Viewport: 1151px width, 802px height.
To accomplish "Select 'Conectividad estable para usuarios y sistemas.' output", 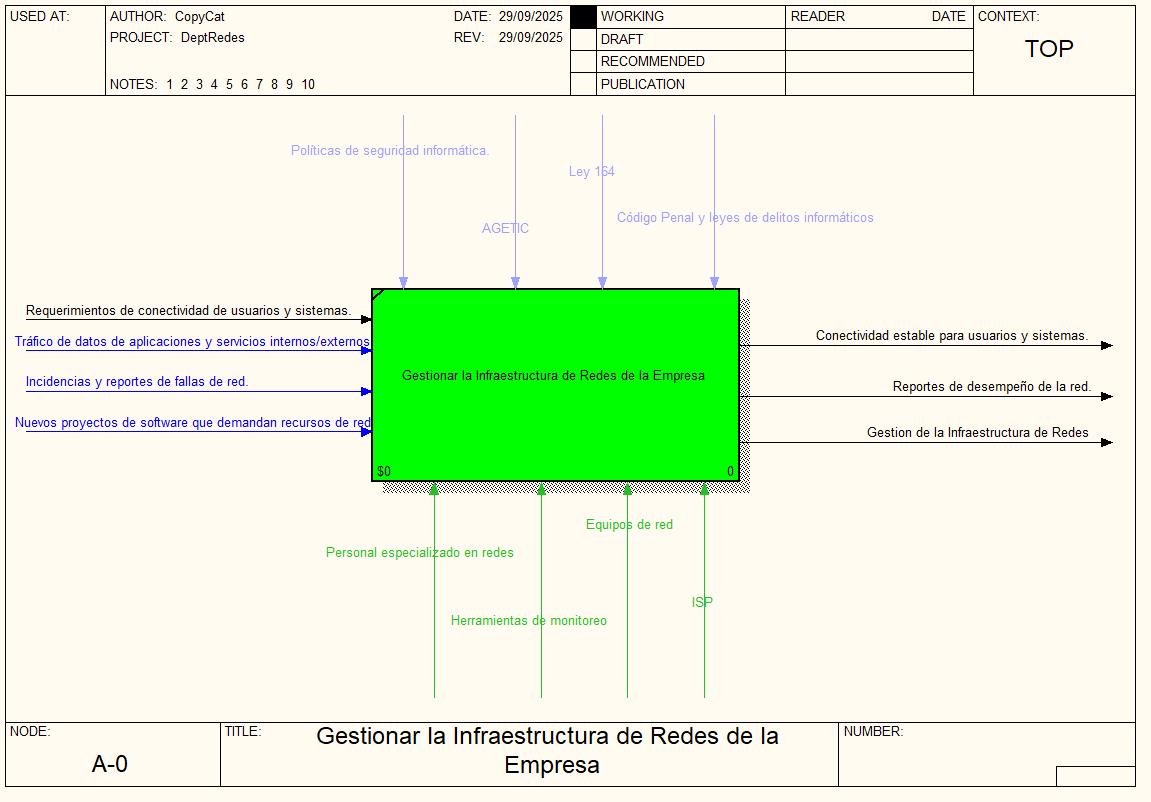I will coord(951,336).
